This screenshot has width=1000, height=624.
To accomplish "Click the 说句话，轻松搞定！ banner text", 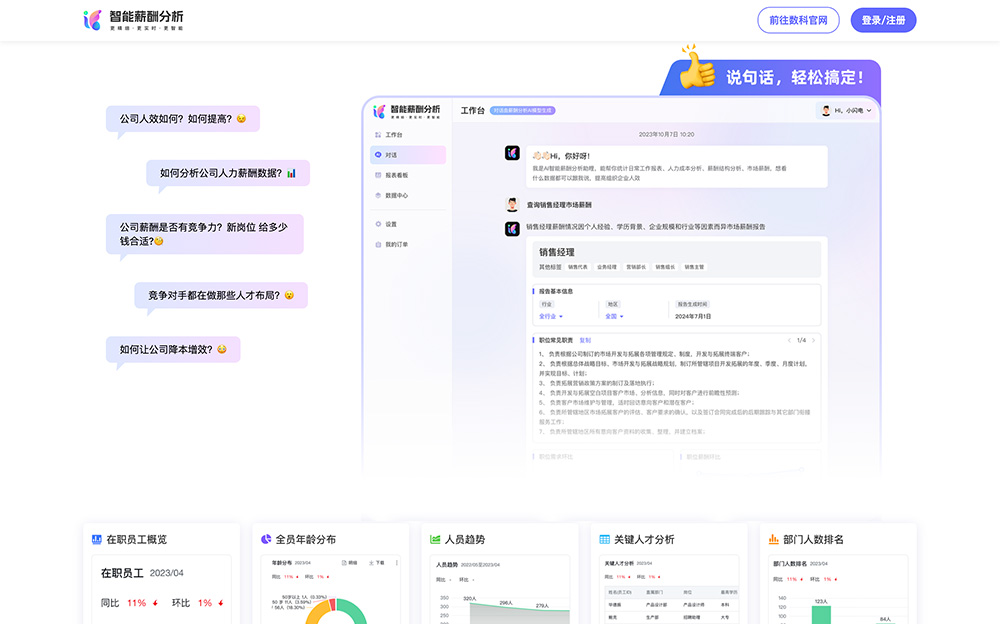I will (795, 78).
